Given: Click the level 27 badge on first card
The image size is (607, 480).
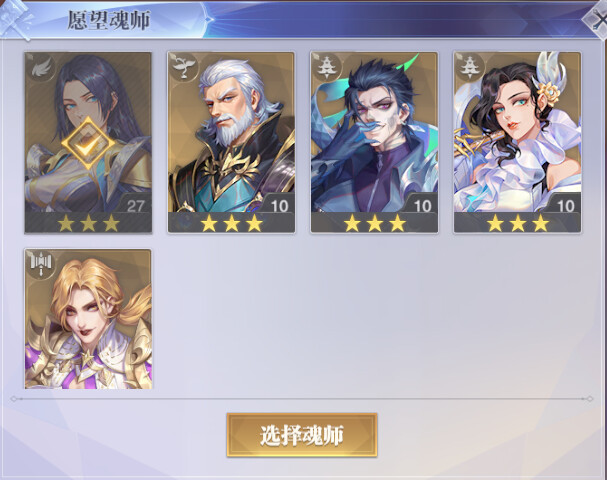Looking at the screenshot, I should (135, 206).
